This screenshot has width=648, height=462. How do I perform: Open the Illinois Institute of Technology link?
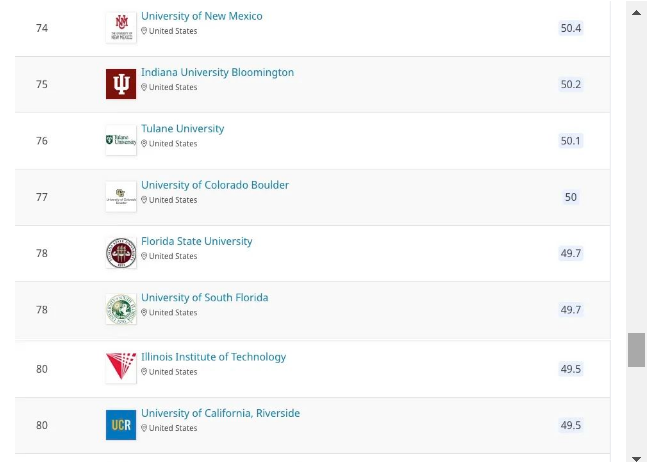coord(214,357)
